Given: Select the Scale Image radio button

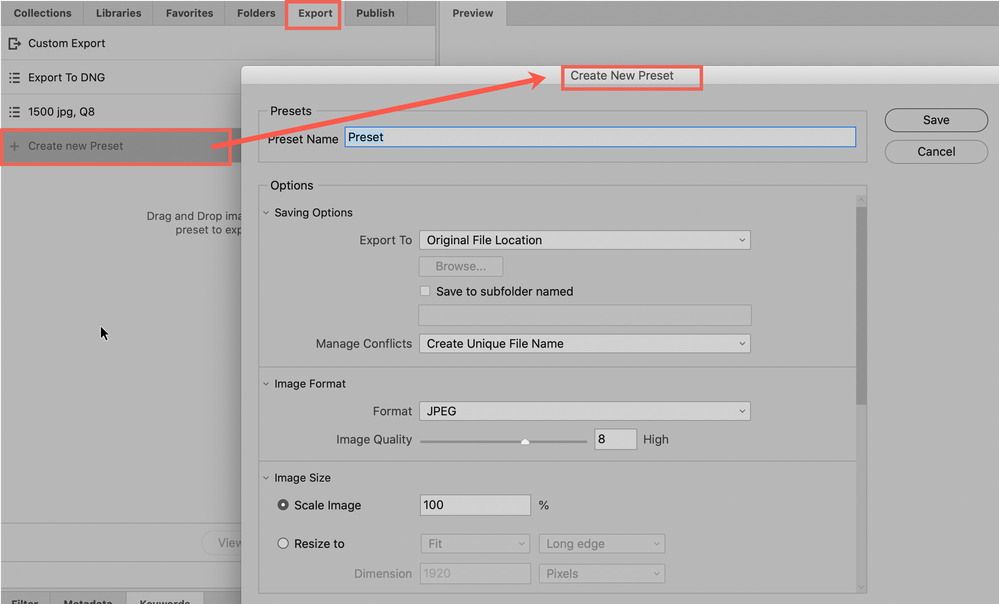Looking at the screenshot, I should click(x=283, y=505).
